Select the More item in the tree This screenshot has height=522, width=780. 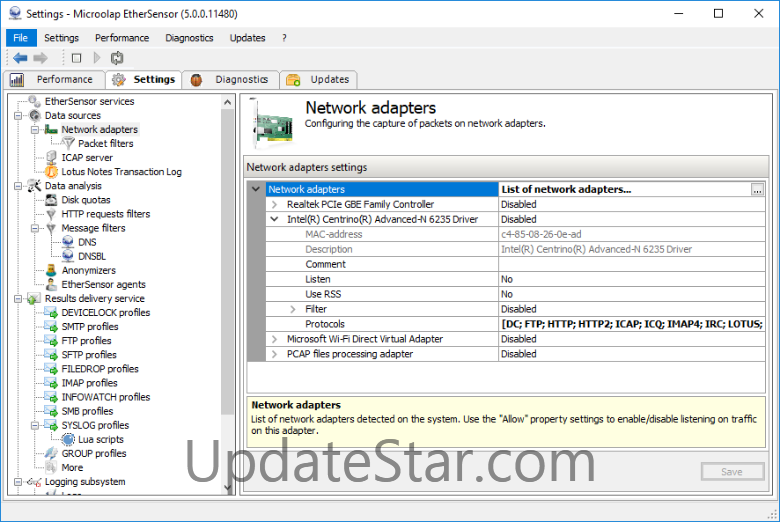point(73,468)
